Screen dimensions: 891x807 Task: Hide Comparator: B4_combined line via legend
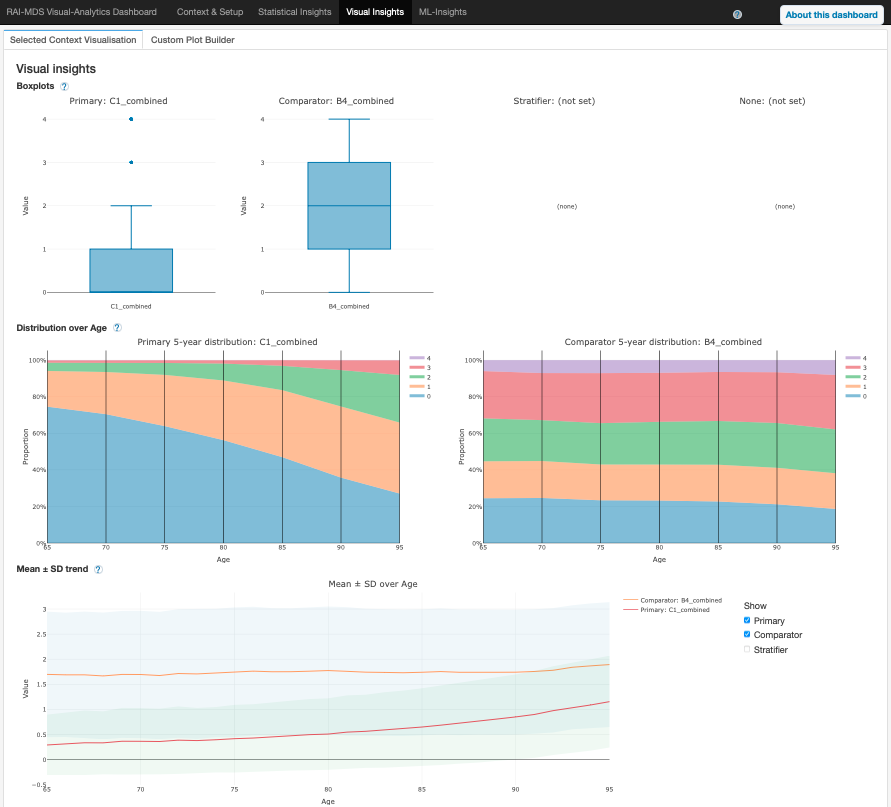click(673, 600)
